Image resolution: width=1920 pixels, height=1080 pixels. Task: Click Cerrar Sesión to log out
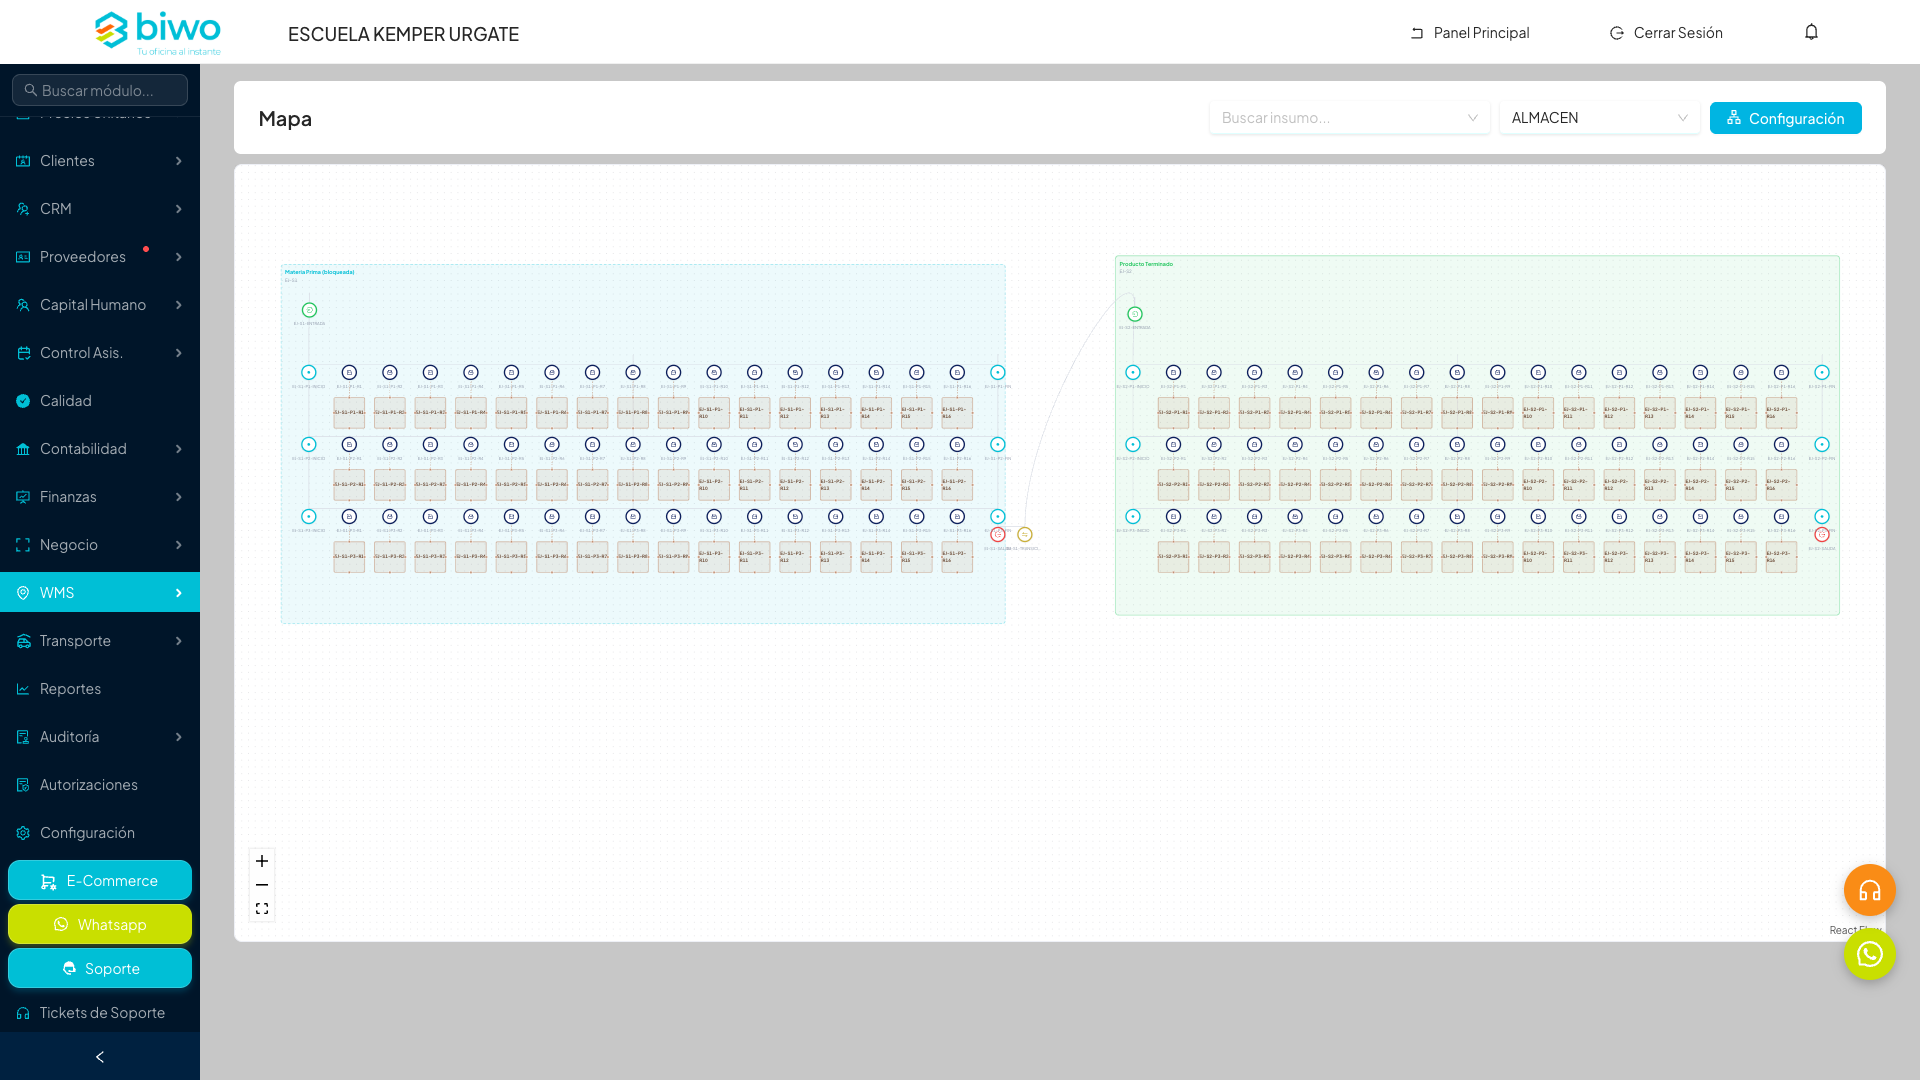click(1666, 33)
